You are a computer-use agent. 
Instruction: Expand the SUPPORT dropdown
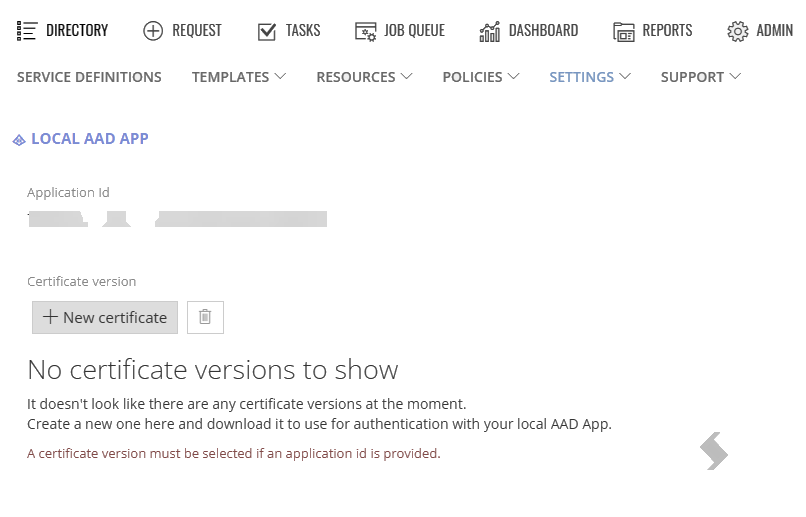tap(701, 77)
